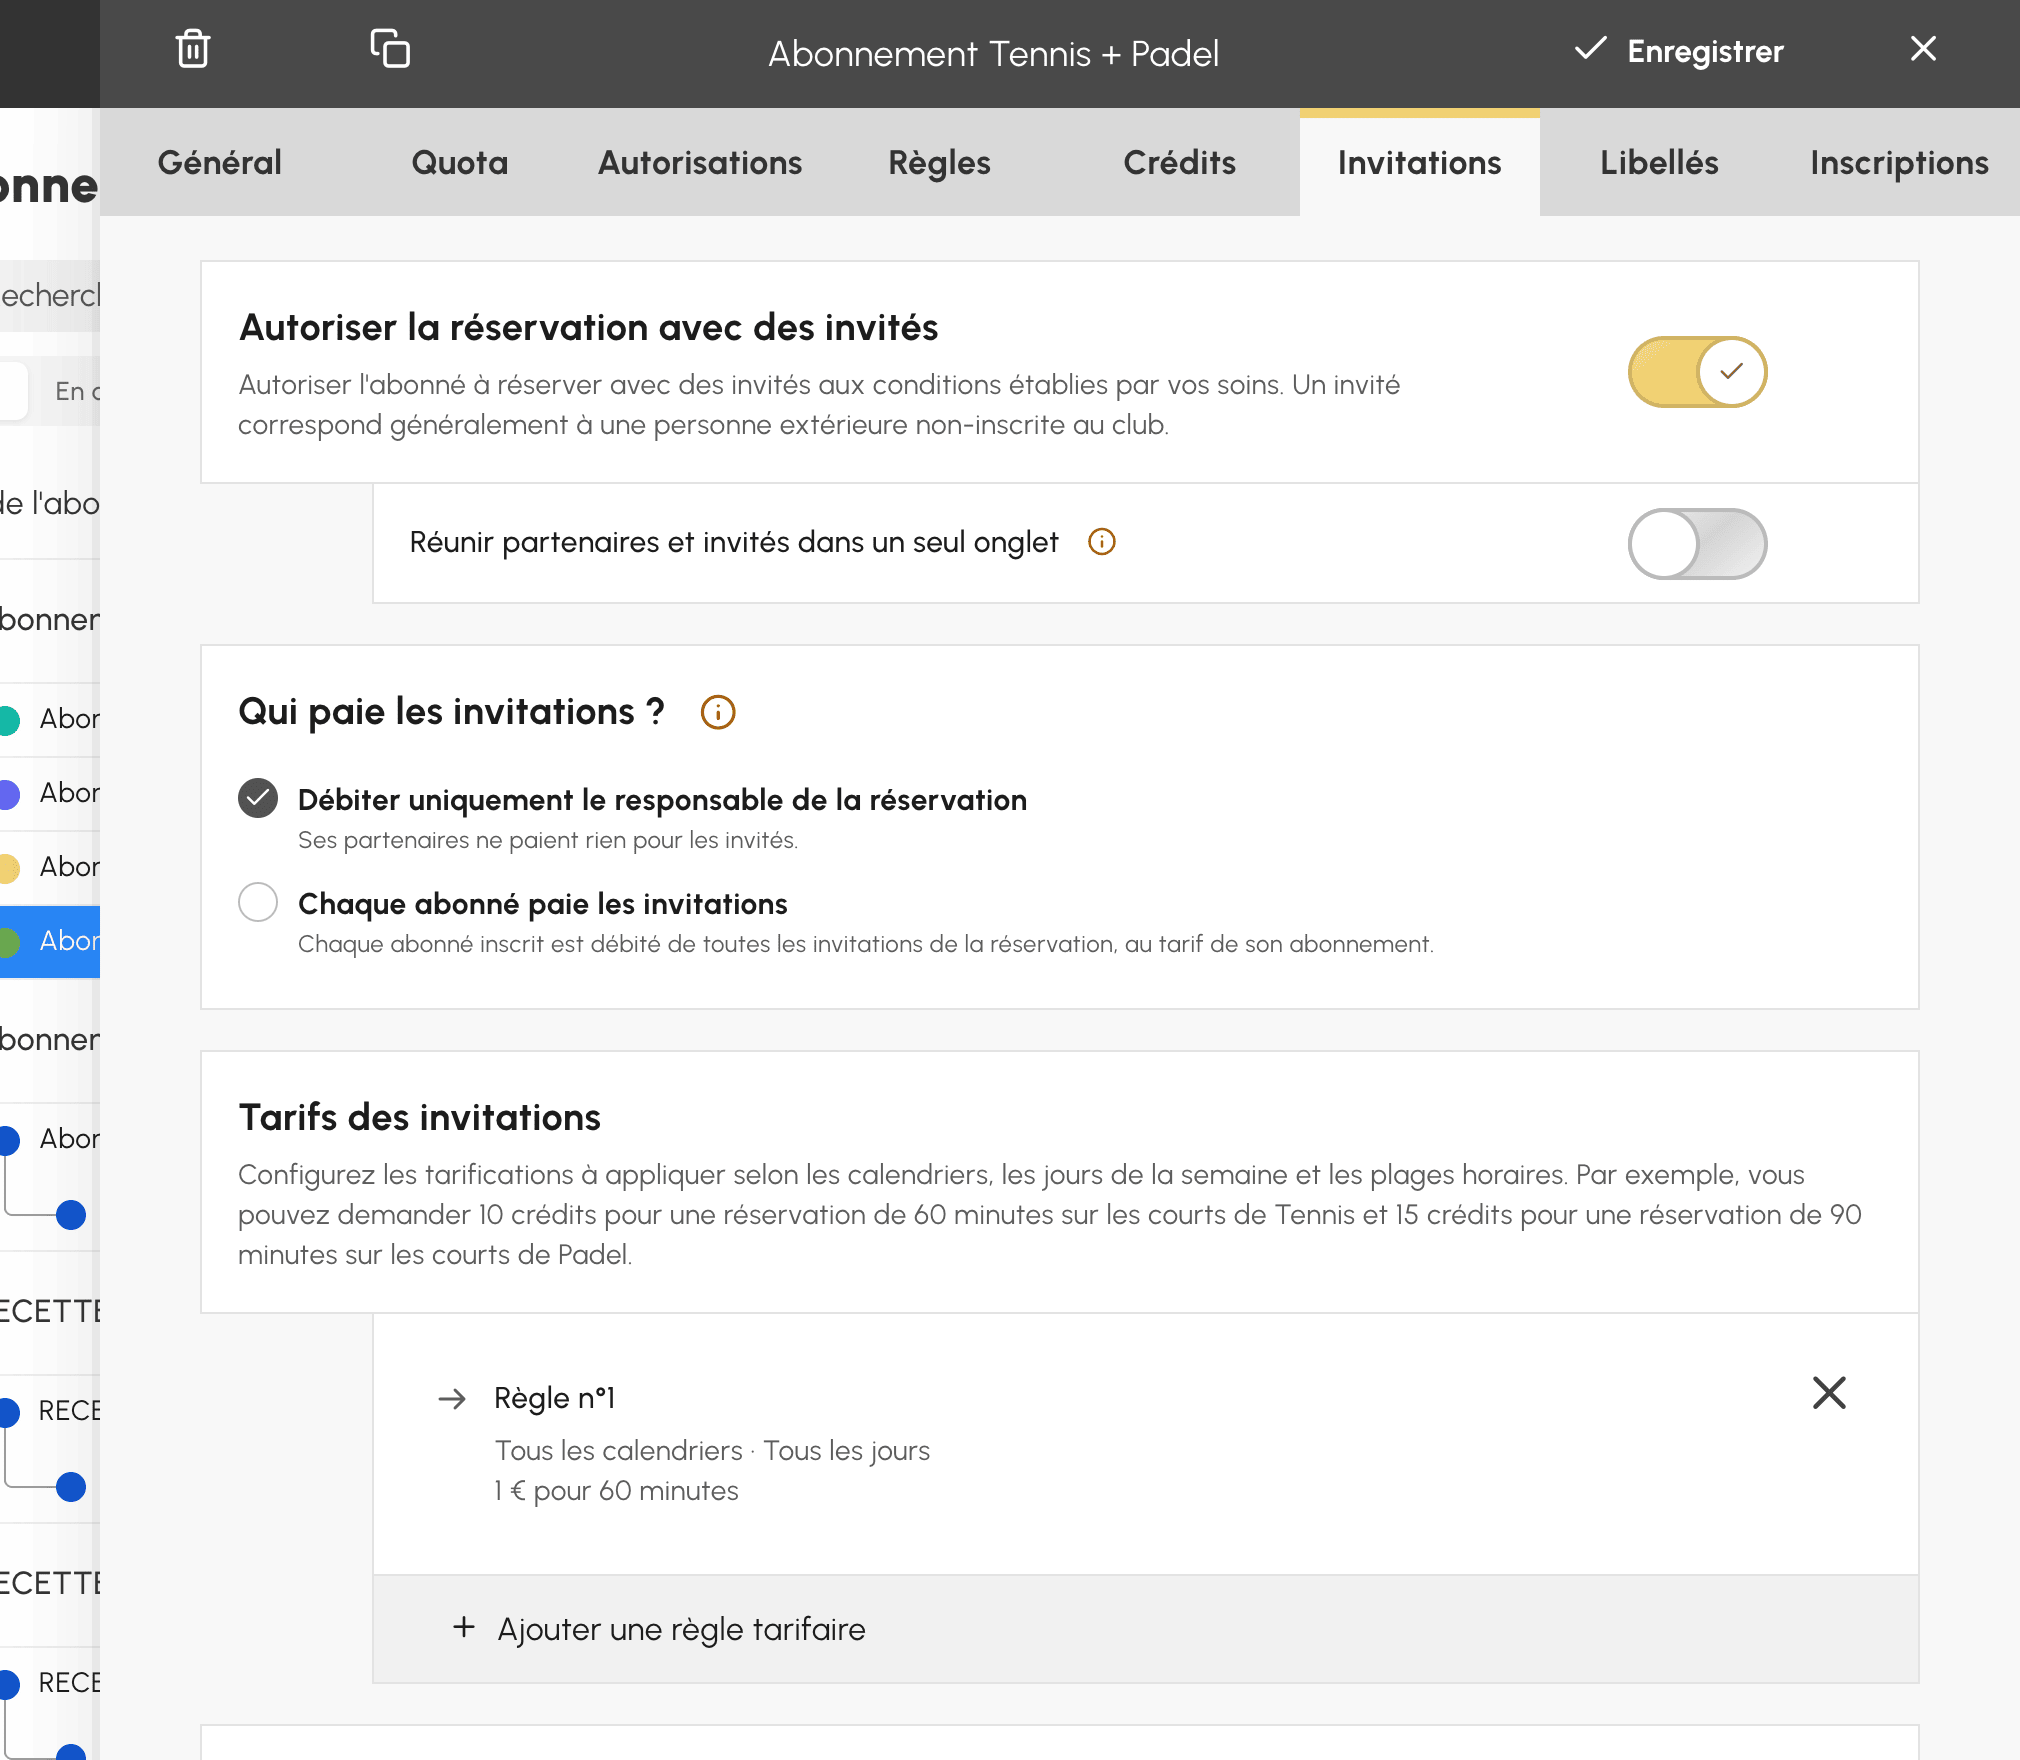Click Ajouter une règle tarifaire
2020x1760 pixels.
pyautogui.click(x=1146, y=1629)
